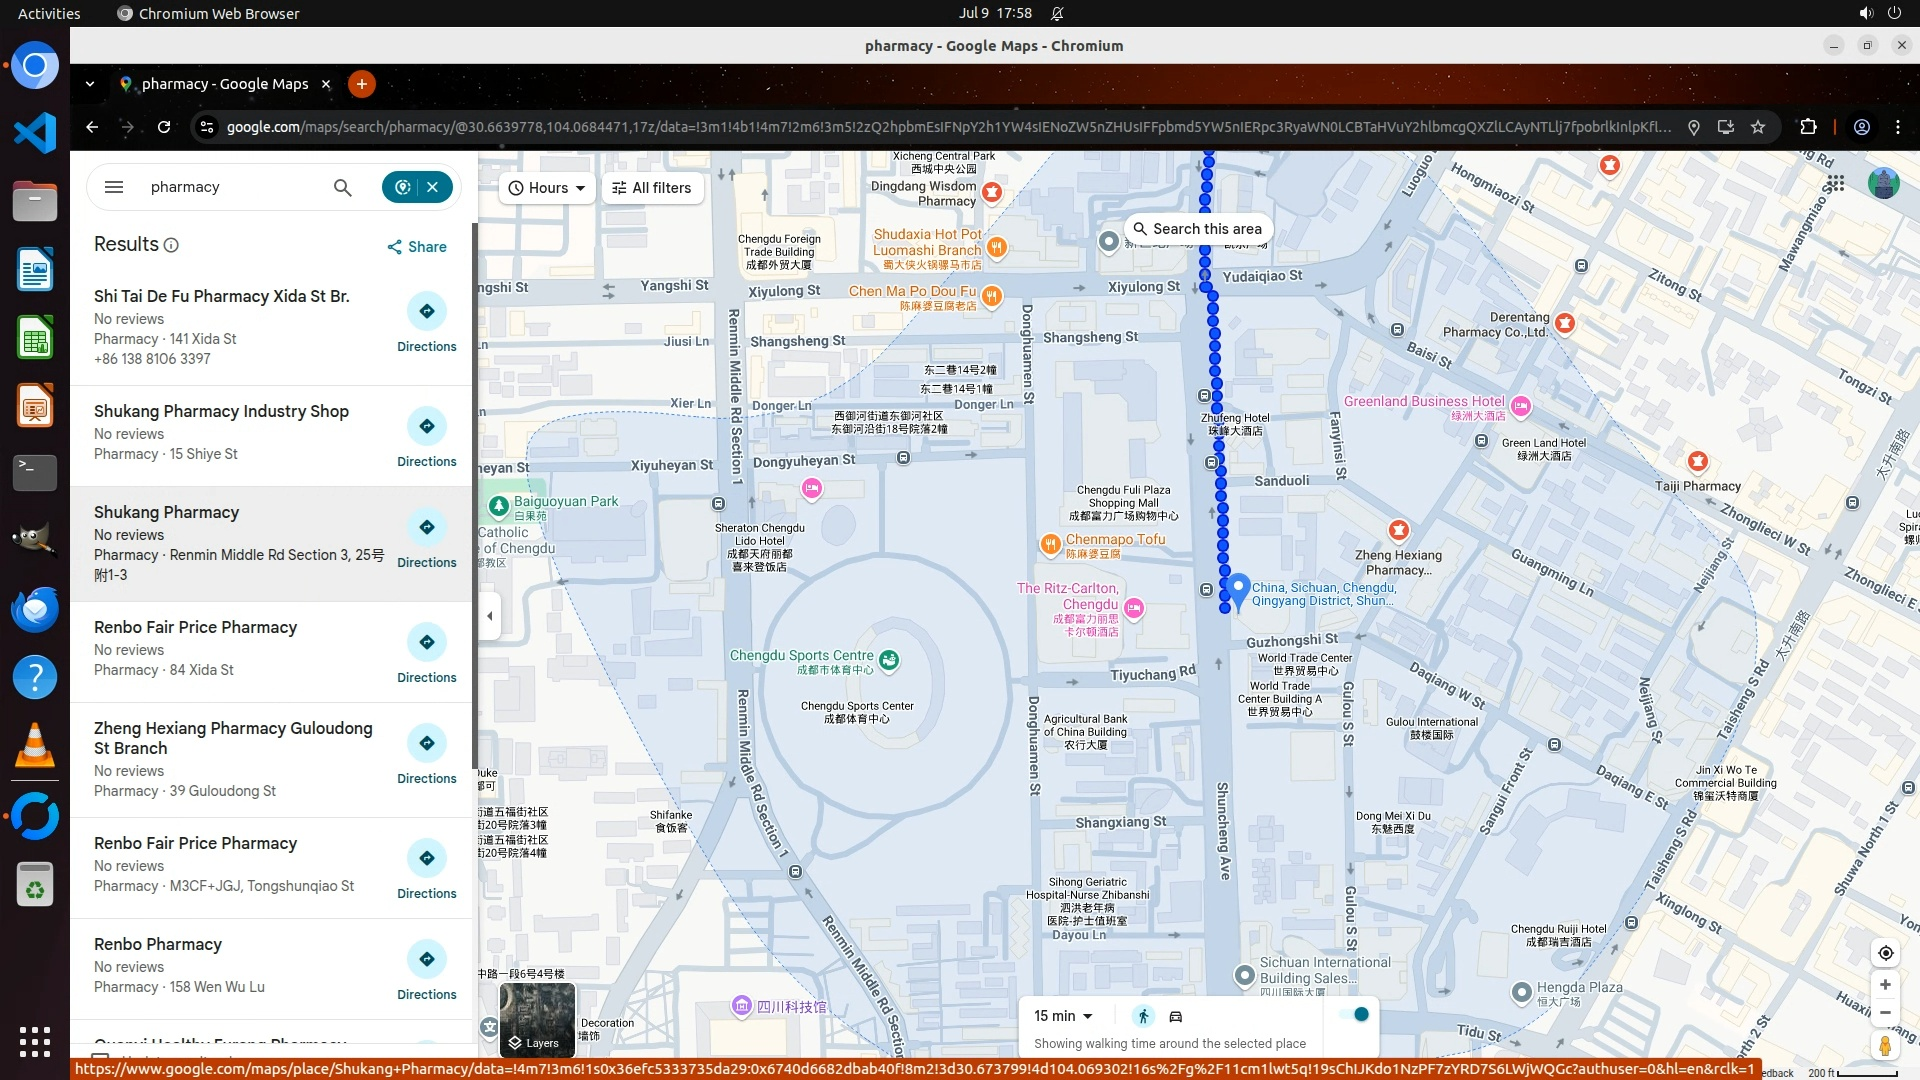The height and width of the screenshot is (1080, 1920).
Task: Collapse the side results panel
Action: [x=489, y=616]
